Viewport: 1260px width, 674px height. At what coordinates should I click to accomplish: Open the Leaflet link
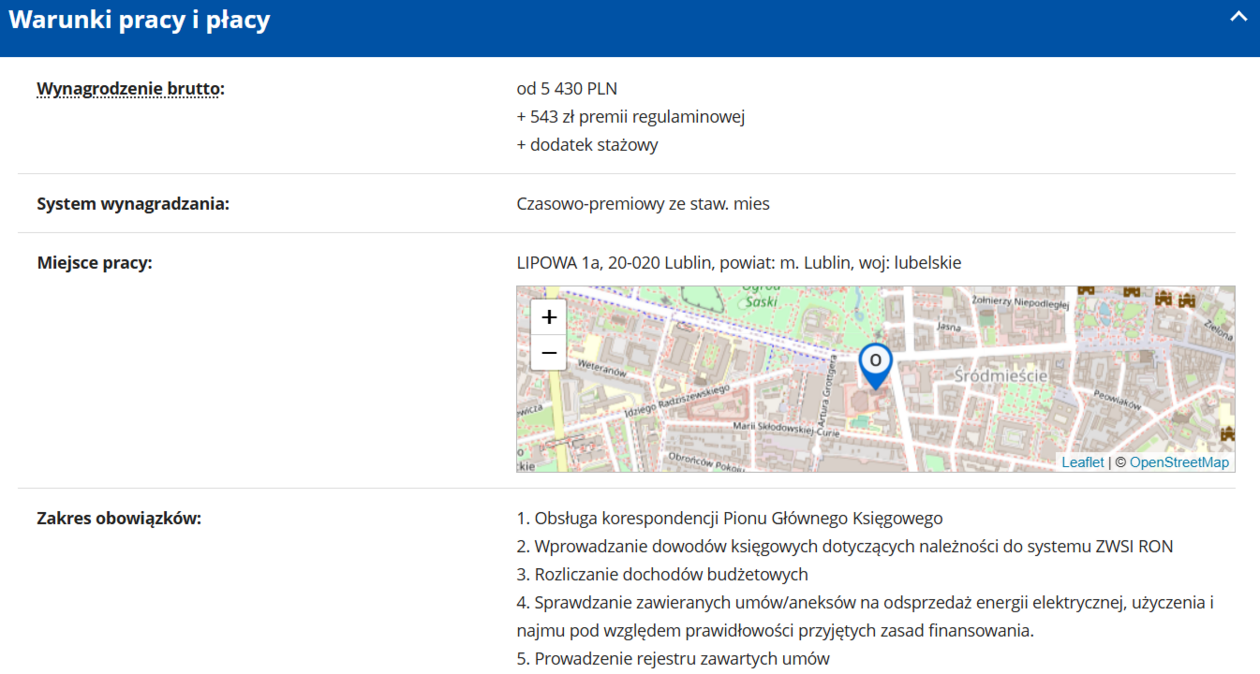click(1082, 462)
